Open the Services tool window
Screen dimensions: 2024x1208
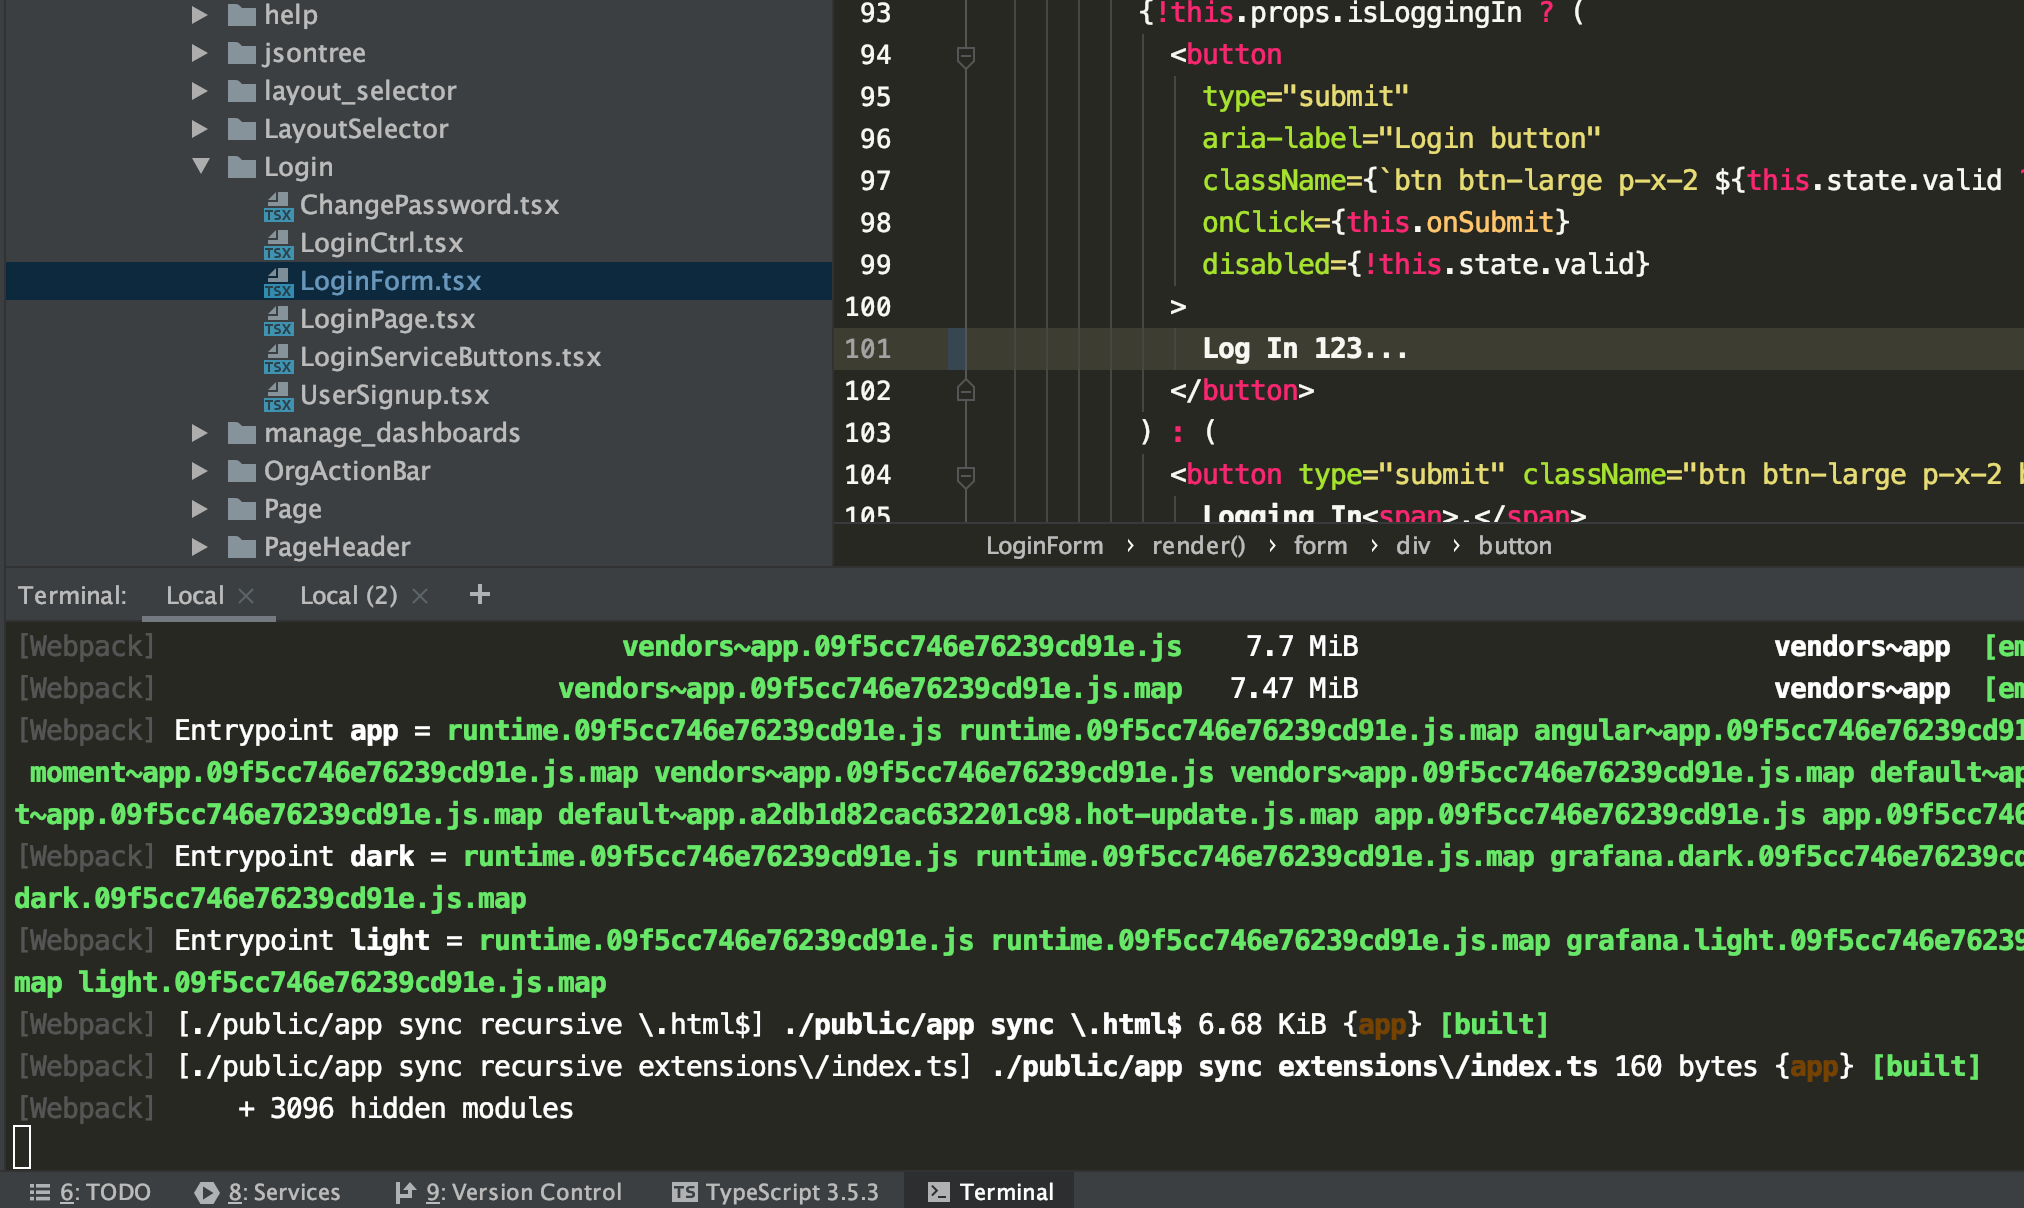[x=267, y=1192]
